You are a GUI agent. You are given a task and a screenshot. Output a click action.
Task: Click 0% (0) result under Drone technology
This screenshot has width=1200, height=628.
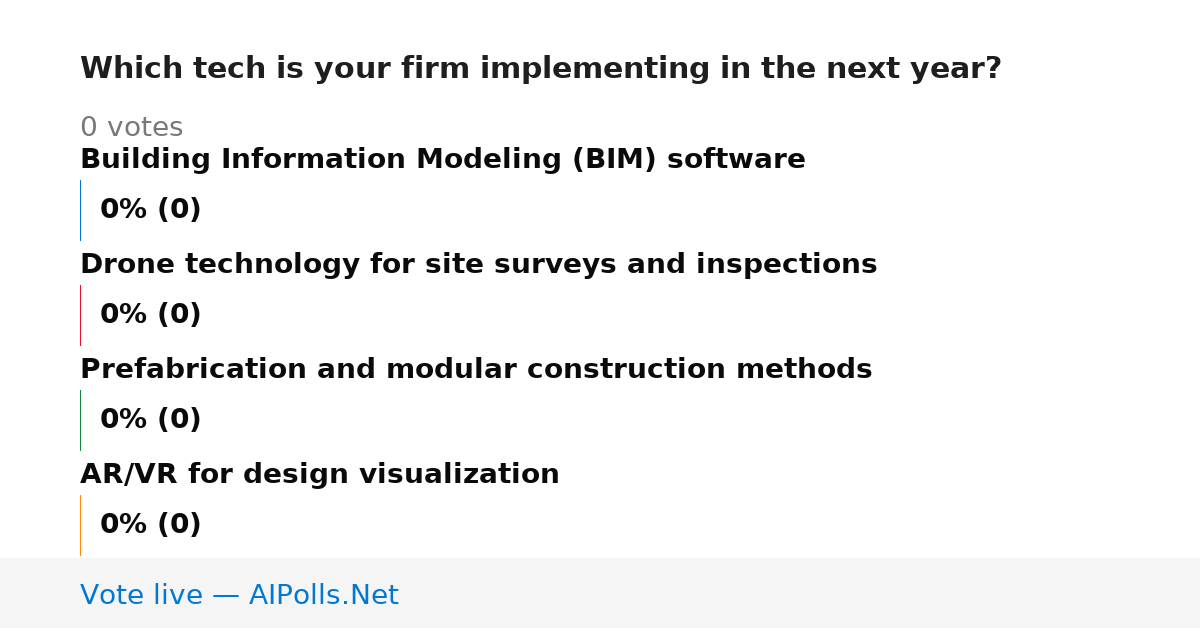150,315
